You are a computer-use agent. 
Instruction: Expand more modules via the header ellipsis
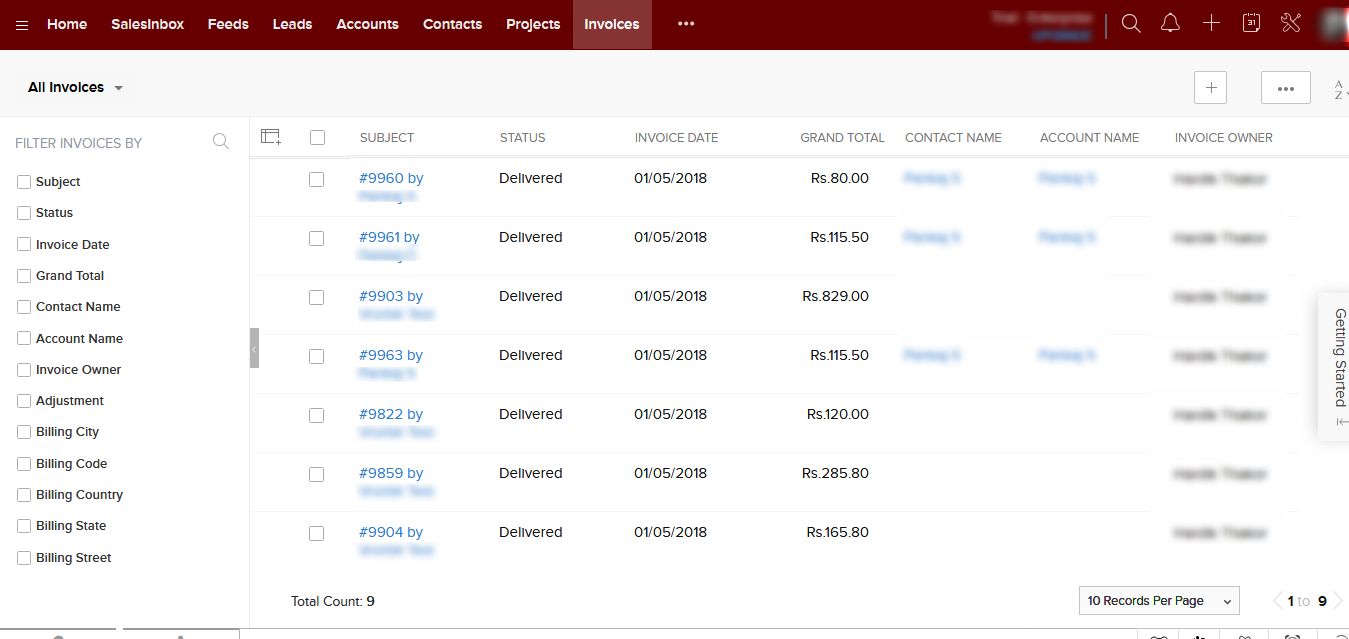tap(686, 24)
